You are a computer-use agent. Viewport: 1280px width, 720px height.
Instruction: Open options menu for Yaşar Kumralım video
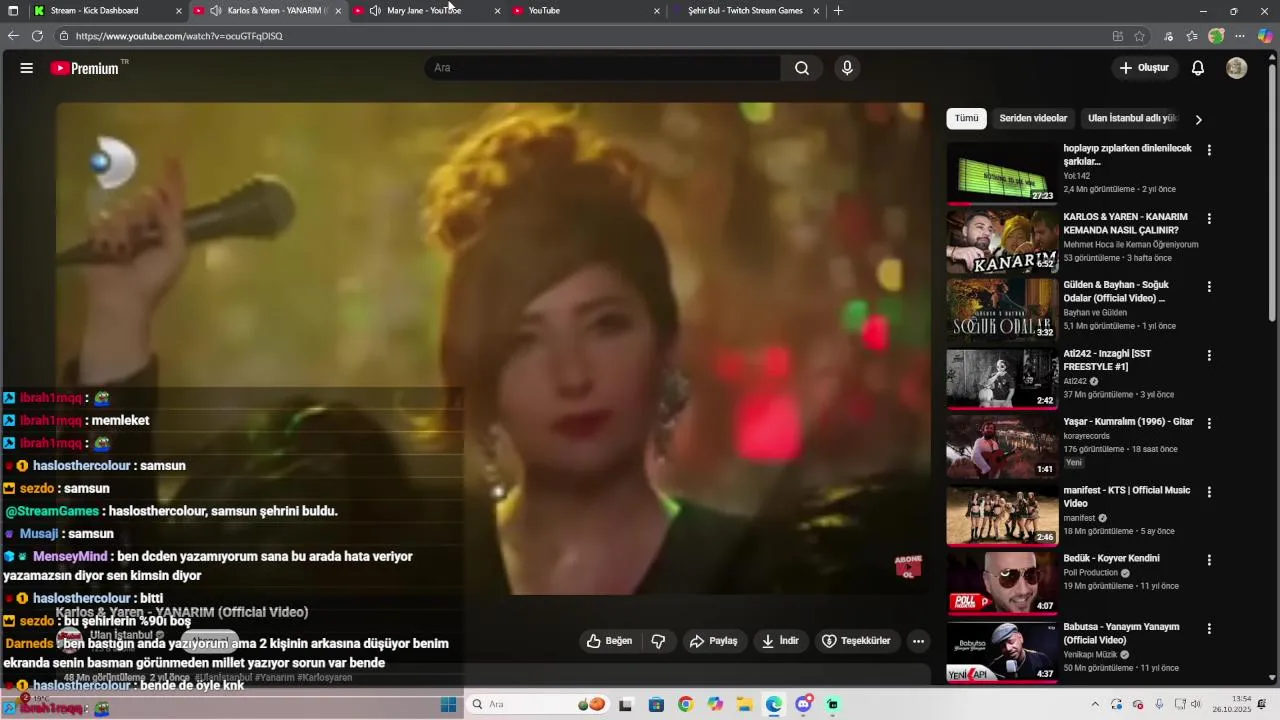tap(1209, 423)
